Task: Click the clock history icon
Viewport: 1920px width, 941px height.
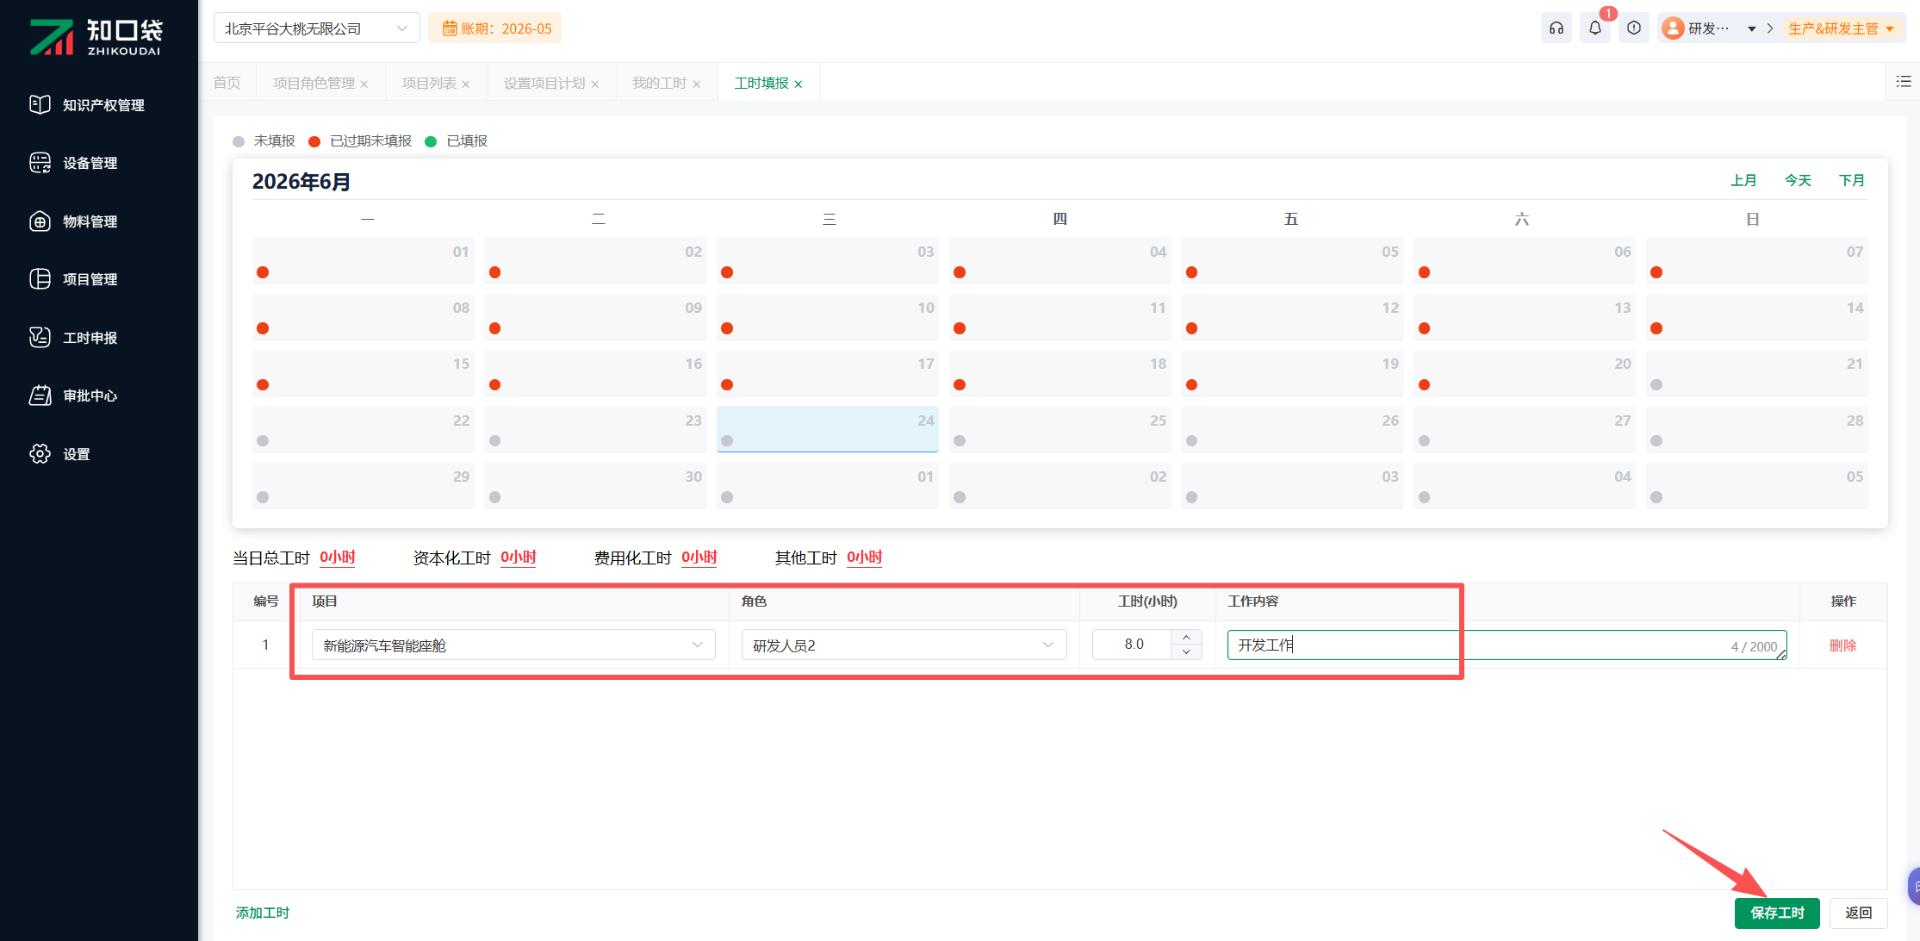Action: (1634, 28)
